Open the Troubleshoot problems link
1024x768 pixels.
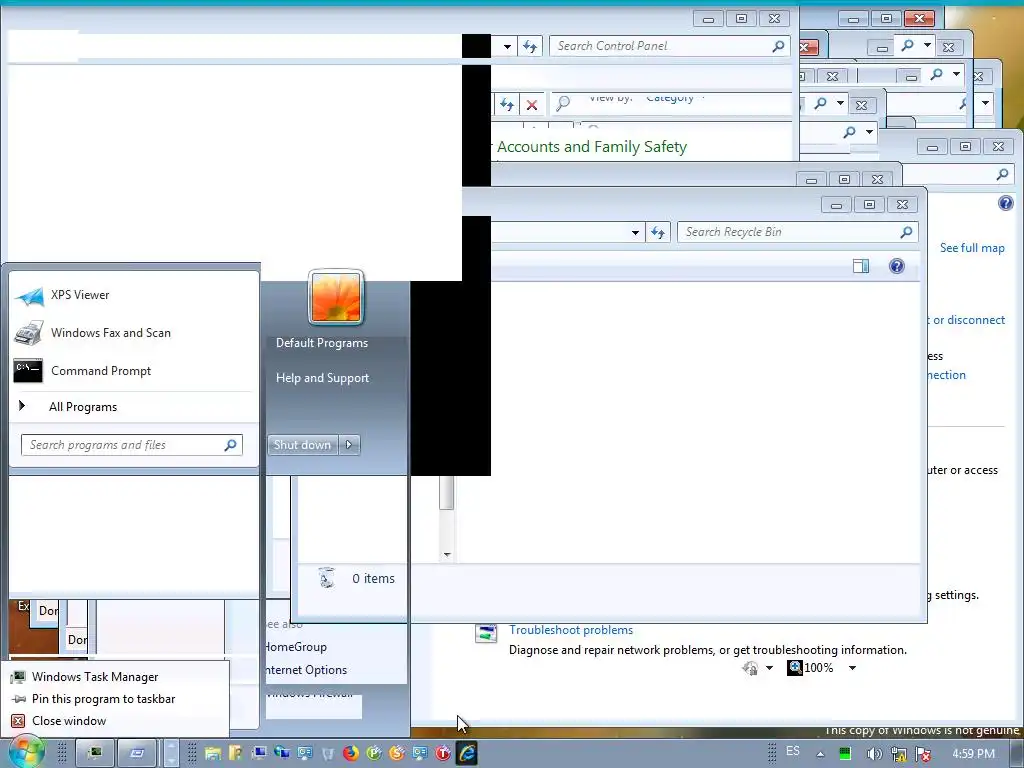pyautogui.click(x=571, y=630)
